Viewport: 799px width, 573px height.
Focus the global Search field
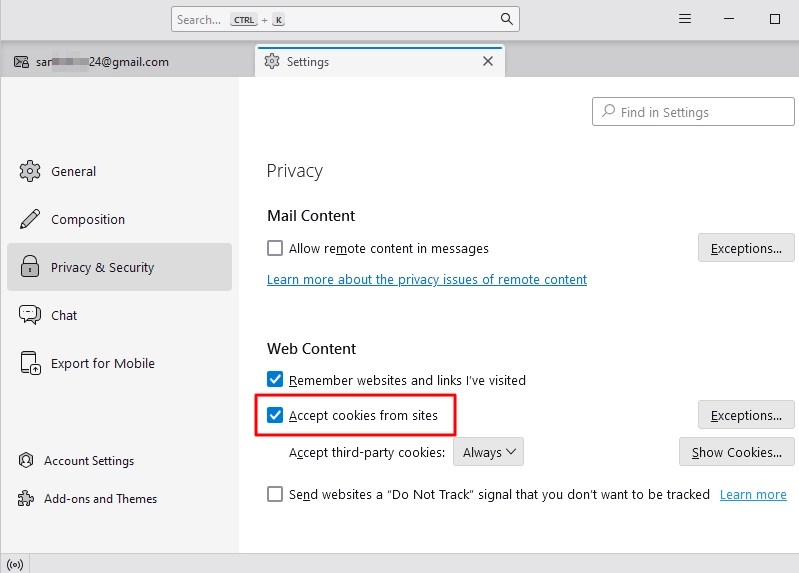click(x=345, y=19)
